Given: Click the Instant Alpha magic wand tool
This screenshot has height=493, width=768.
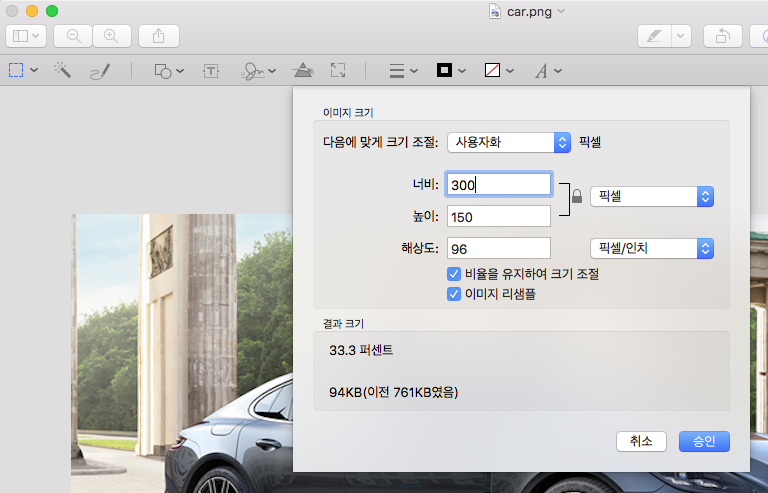Looking at the screenshot, I should click(x=62, y=71).
